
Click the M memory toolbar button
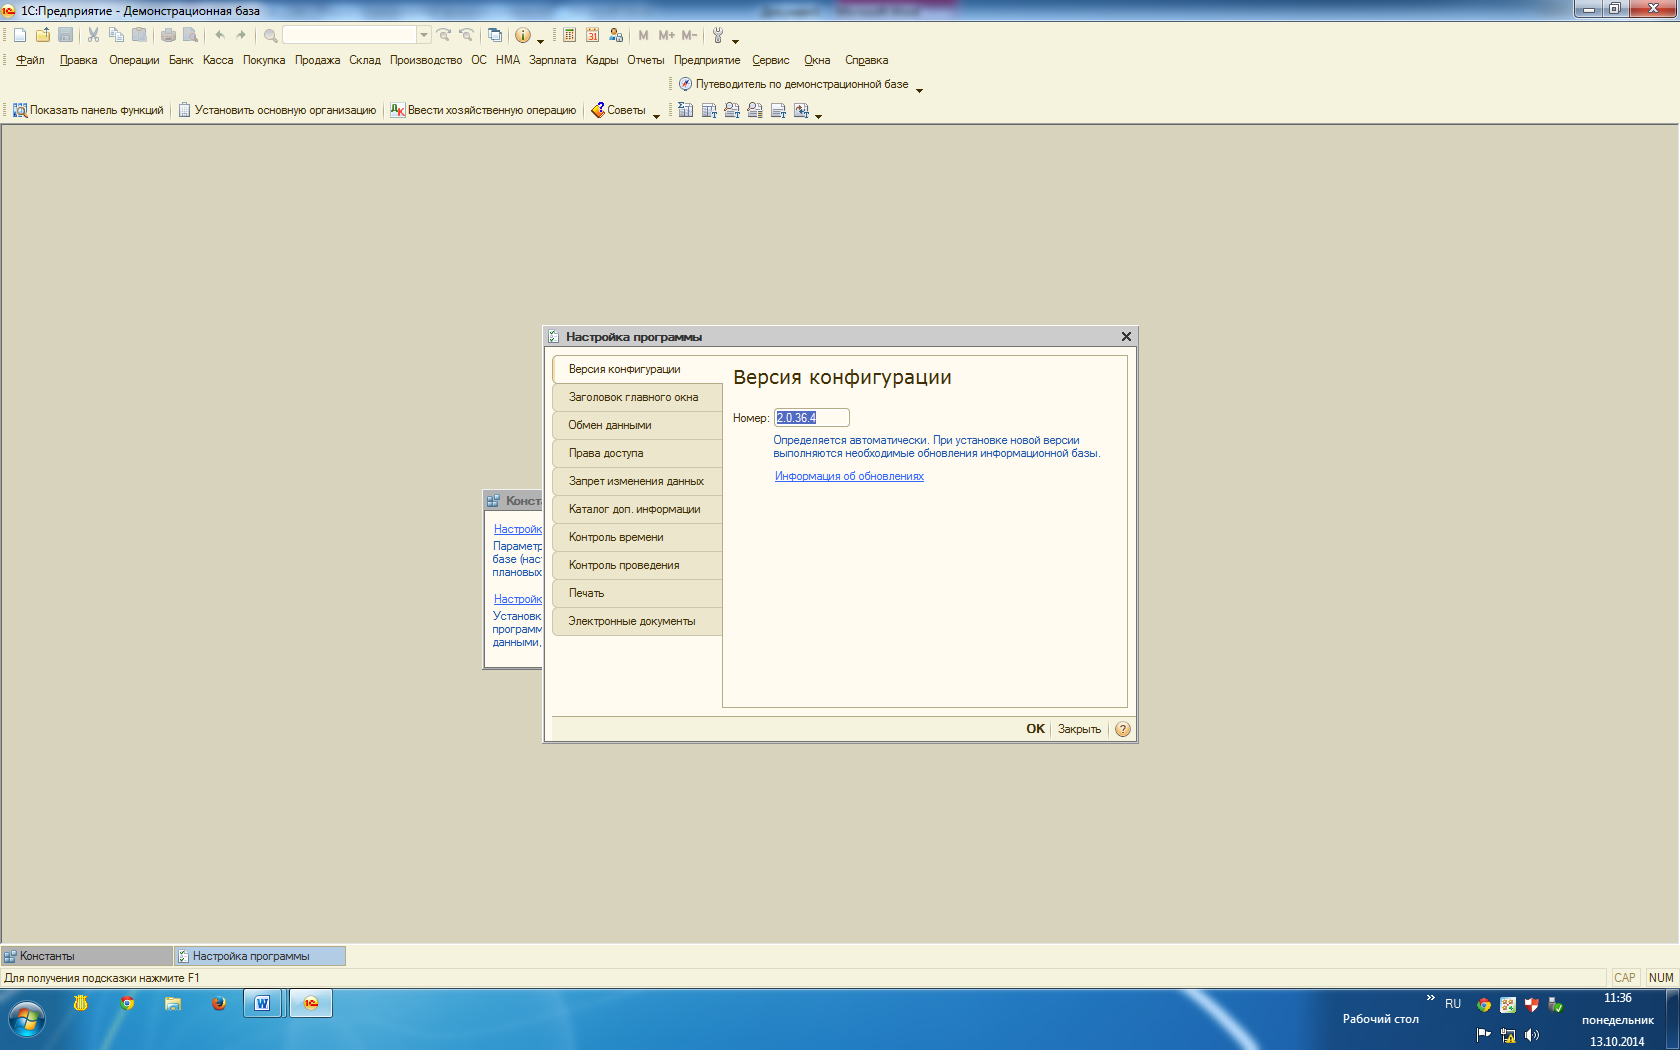[x=643, y=35]
